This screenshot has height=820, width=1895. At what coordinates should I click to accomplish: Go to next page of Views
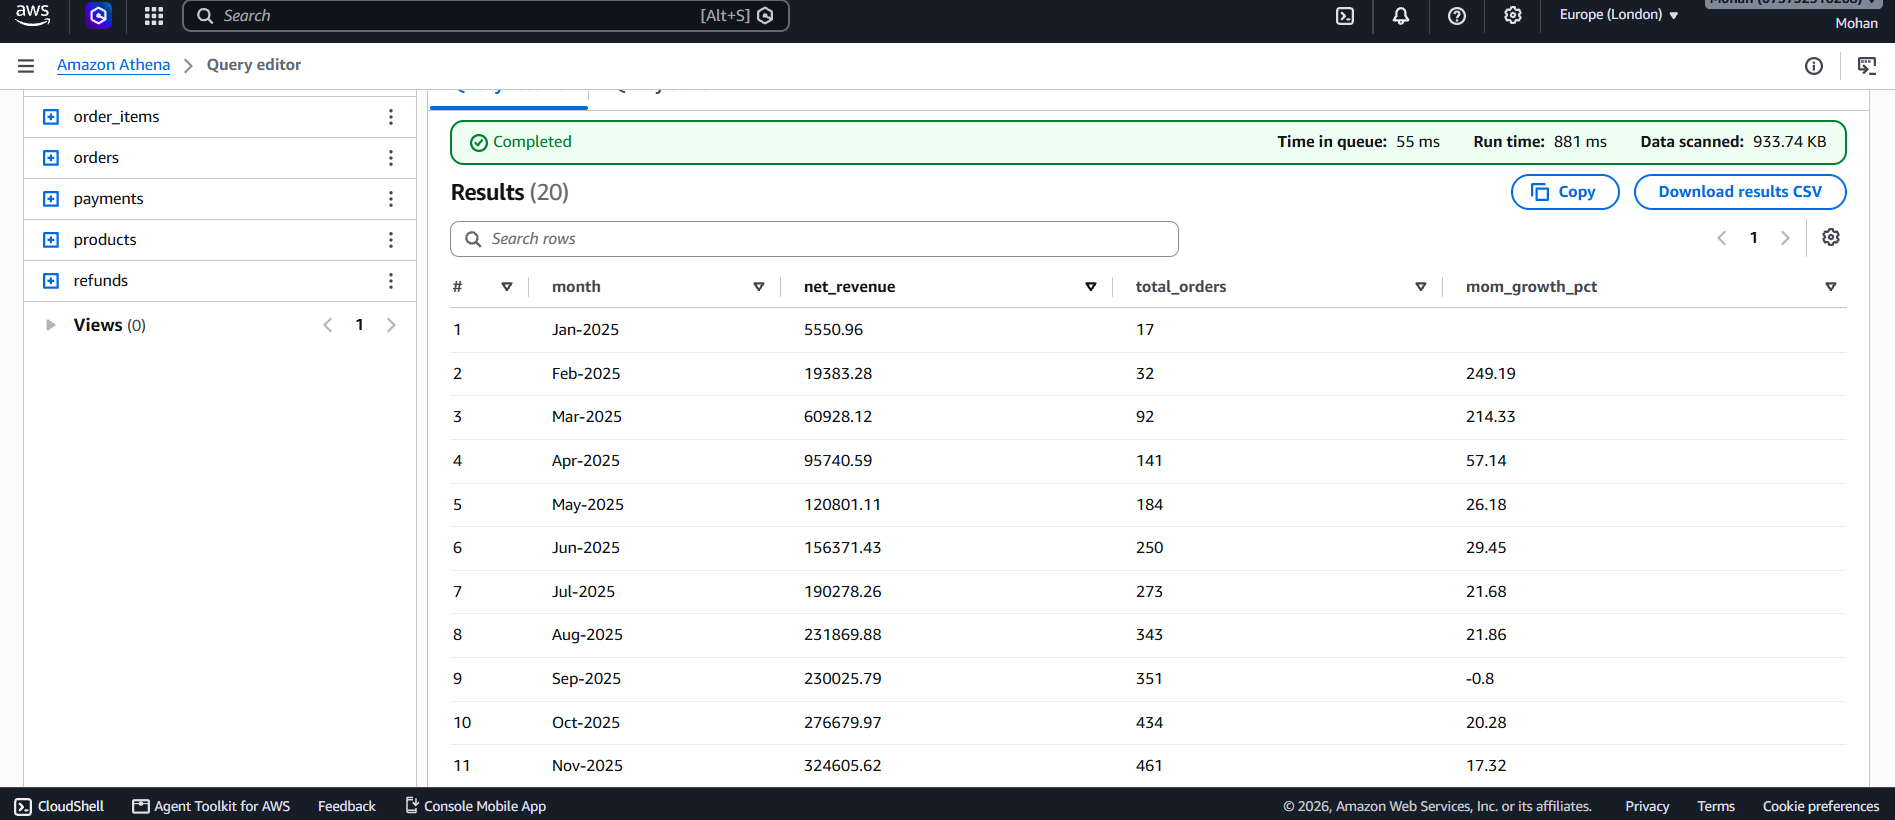[x=391, y=325]
